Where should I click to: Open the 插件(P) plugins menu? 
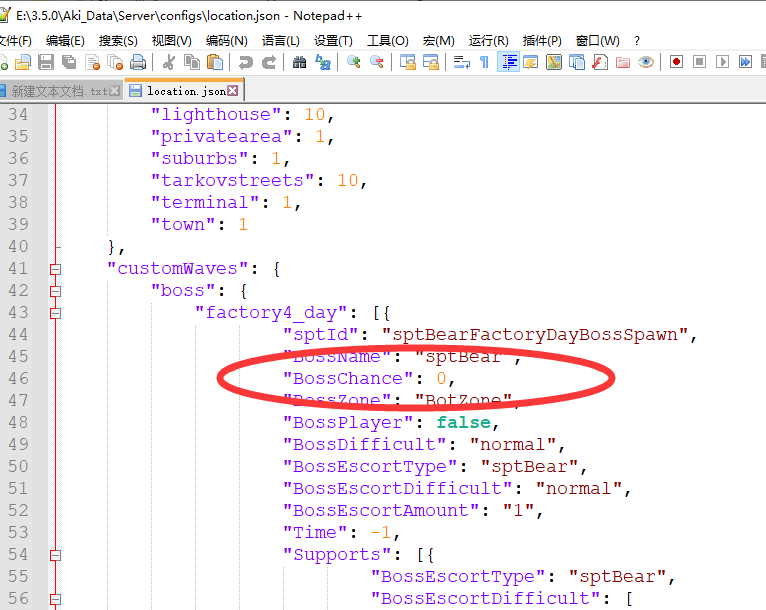(x=542, y=40)
